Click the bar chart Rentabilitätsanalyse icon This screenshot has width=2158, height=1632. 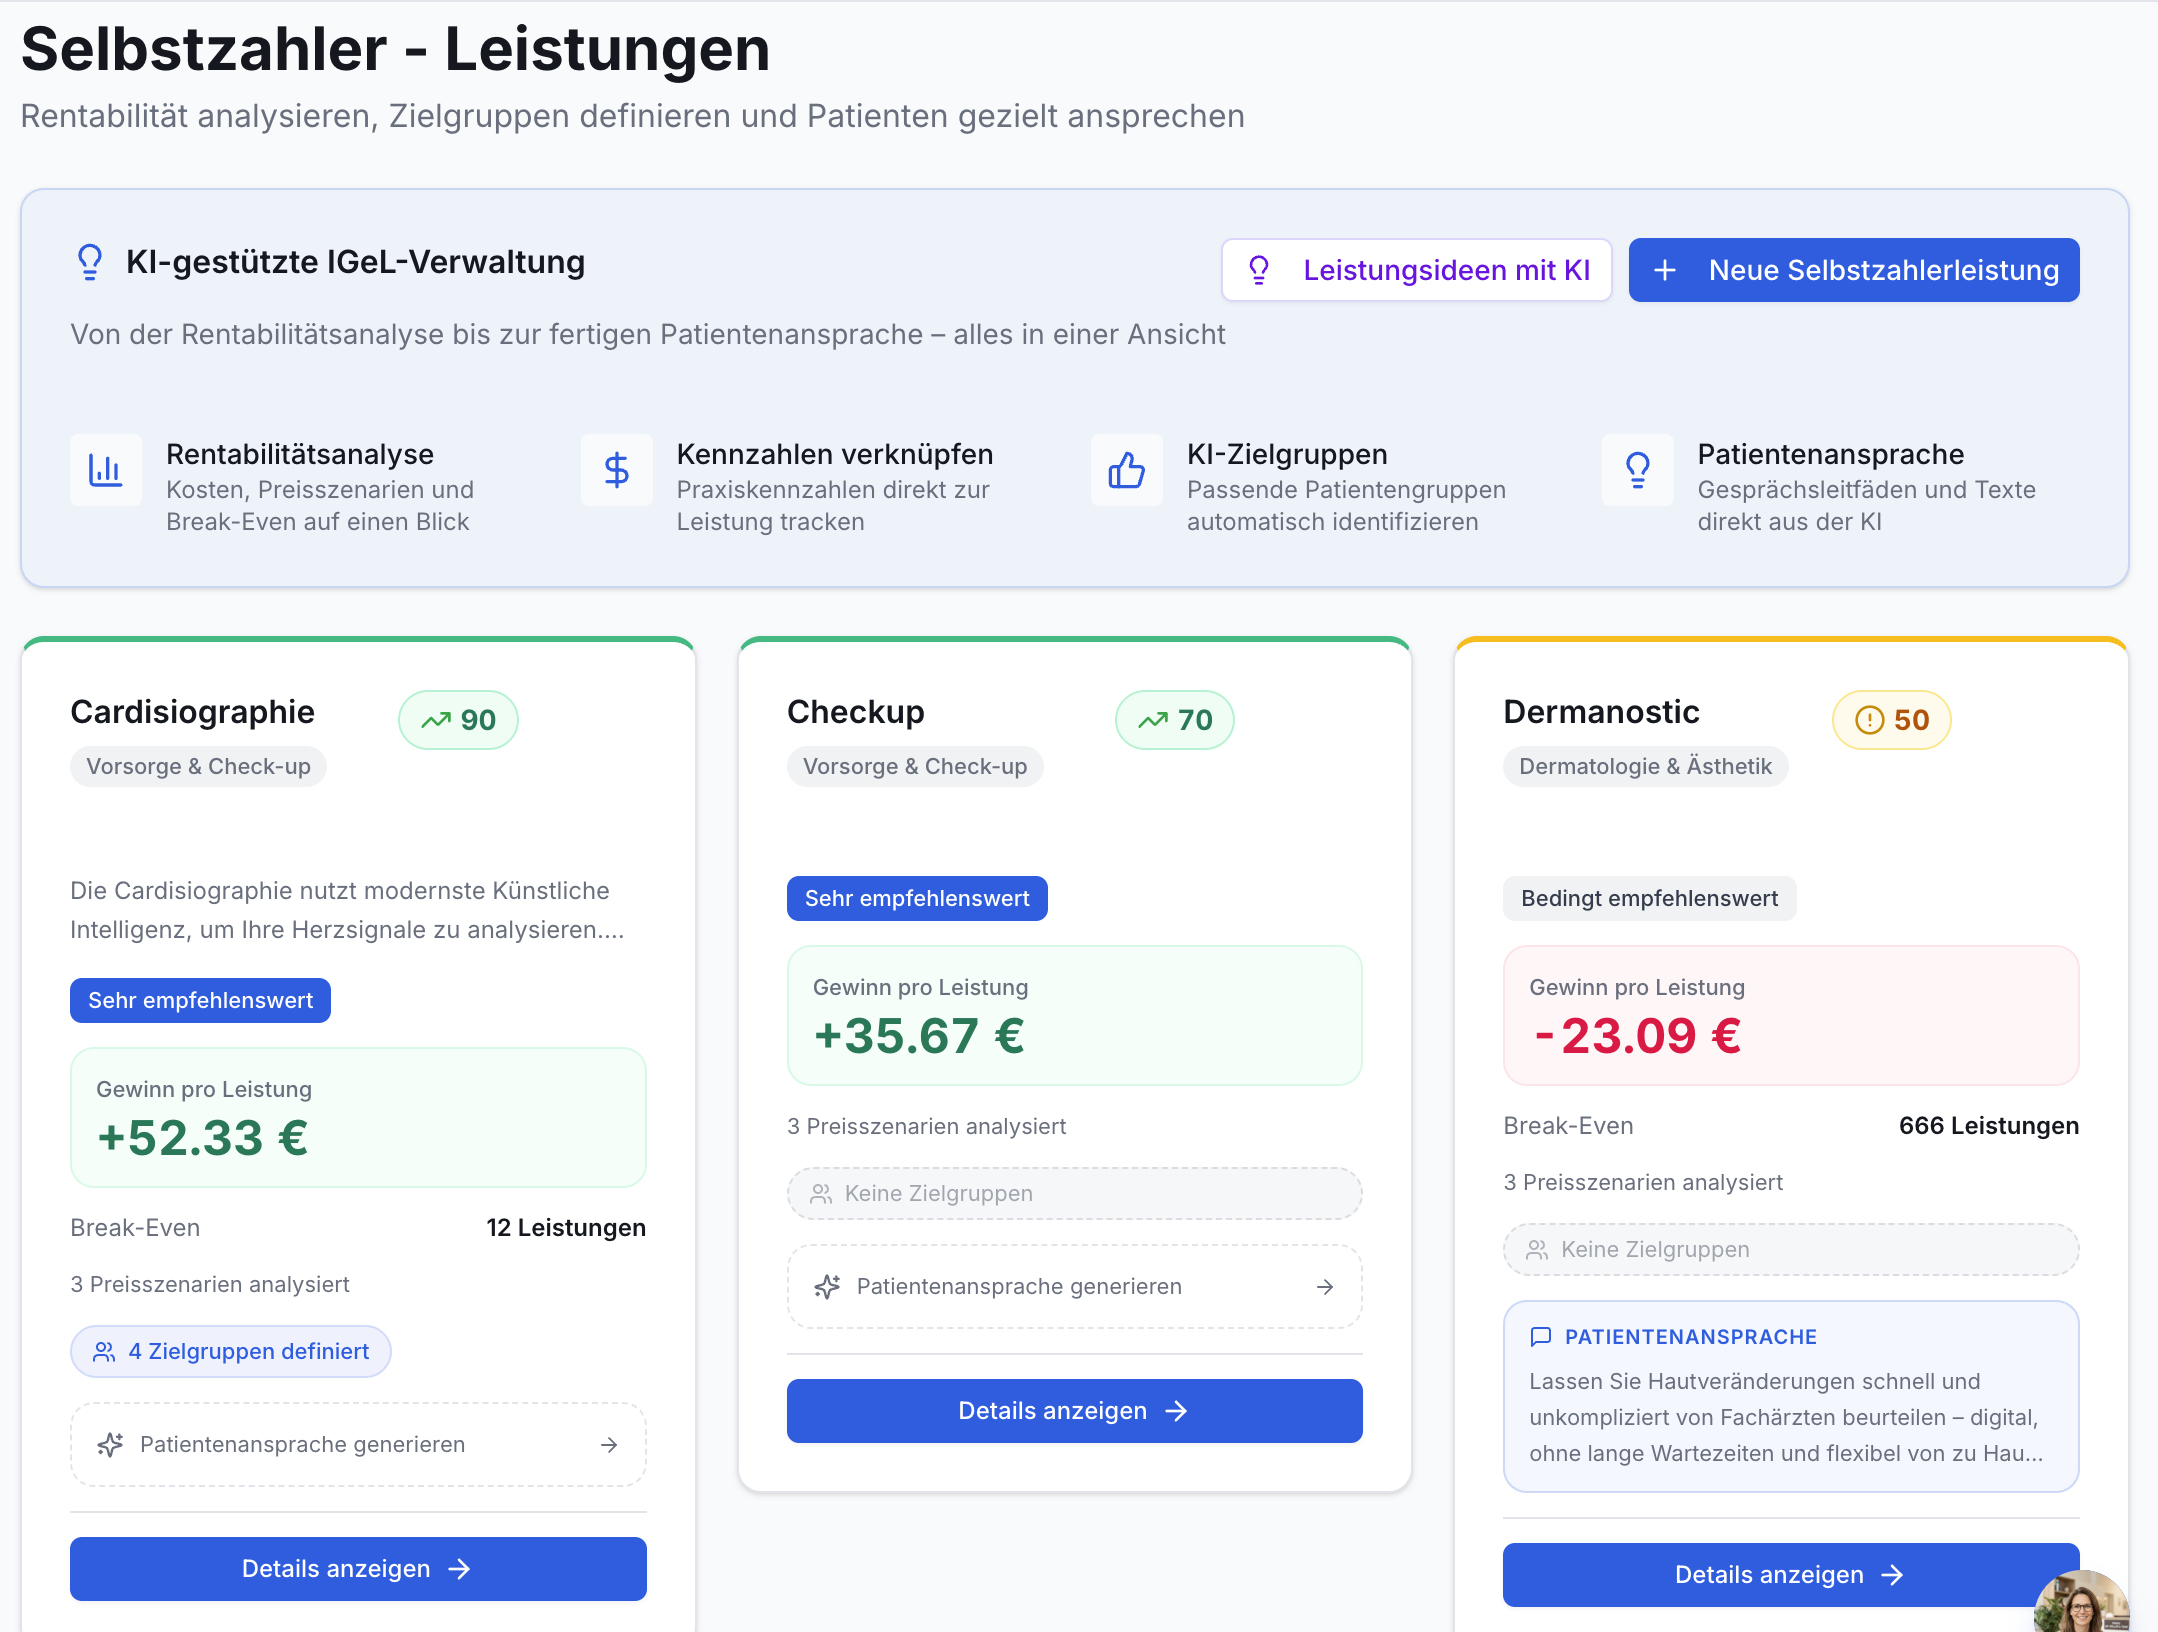point(106,470)
